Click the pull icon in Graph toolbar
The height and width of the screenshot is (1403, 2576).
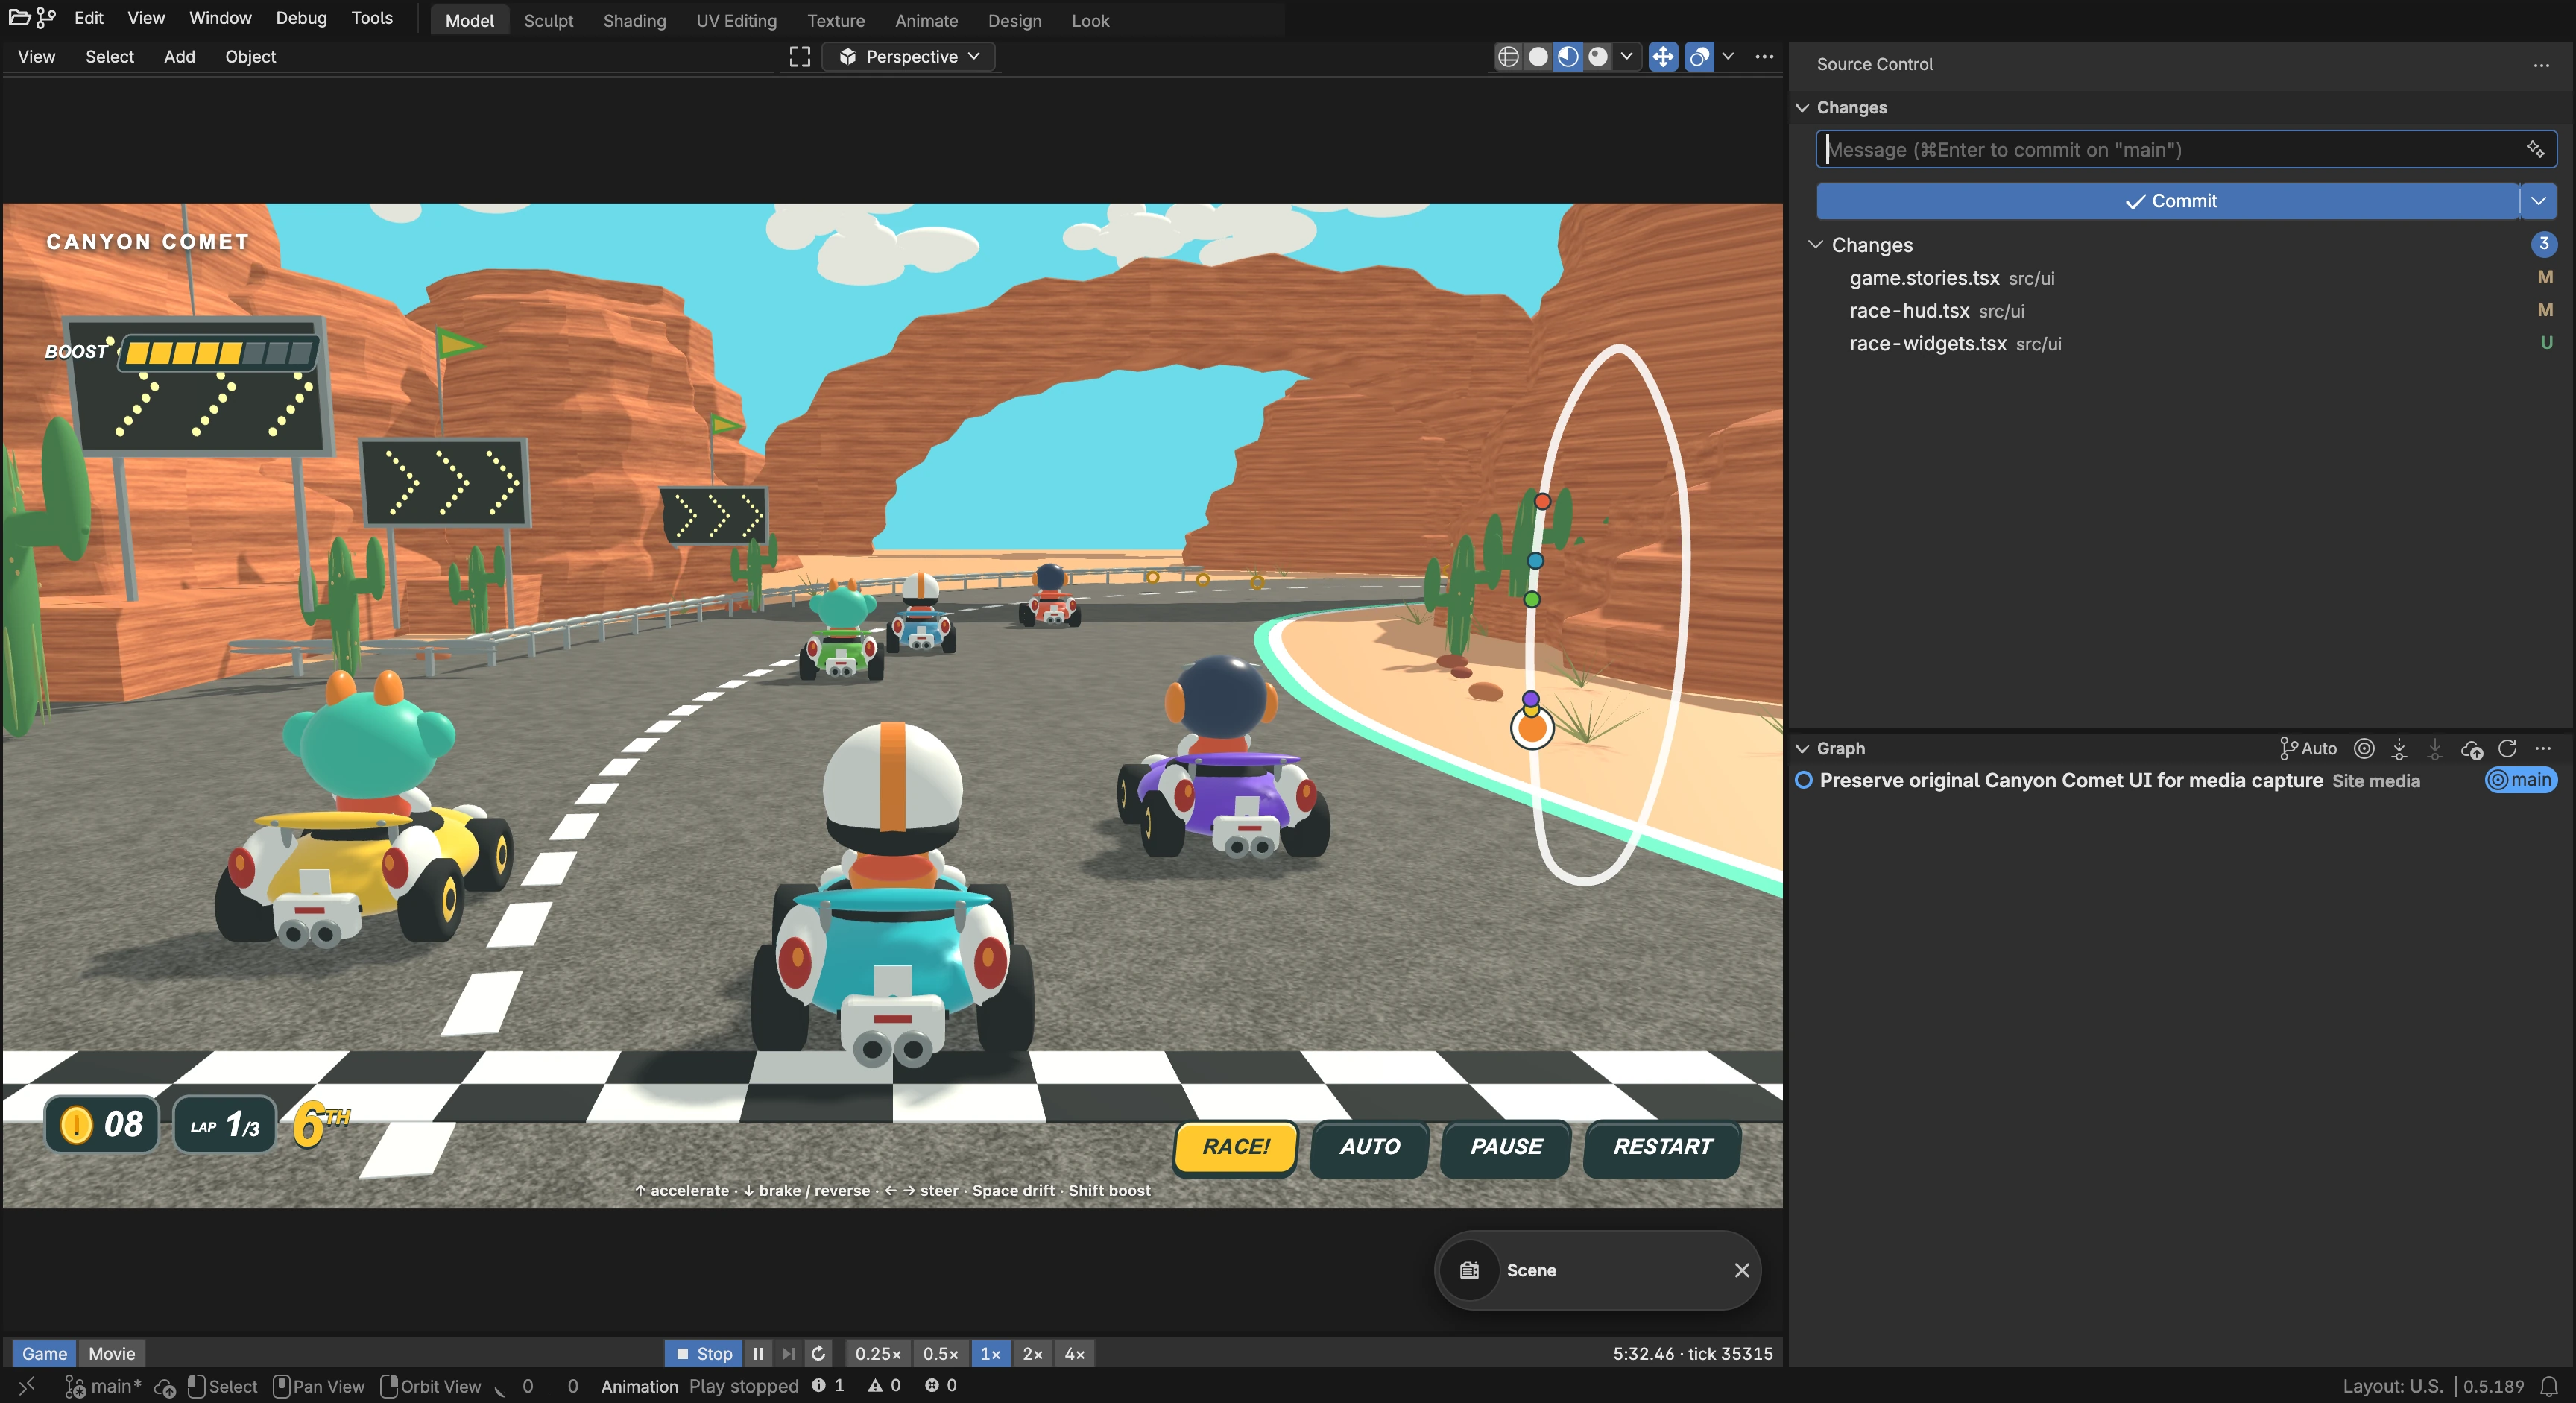tap(2435, 748)
